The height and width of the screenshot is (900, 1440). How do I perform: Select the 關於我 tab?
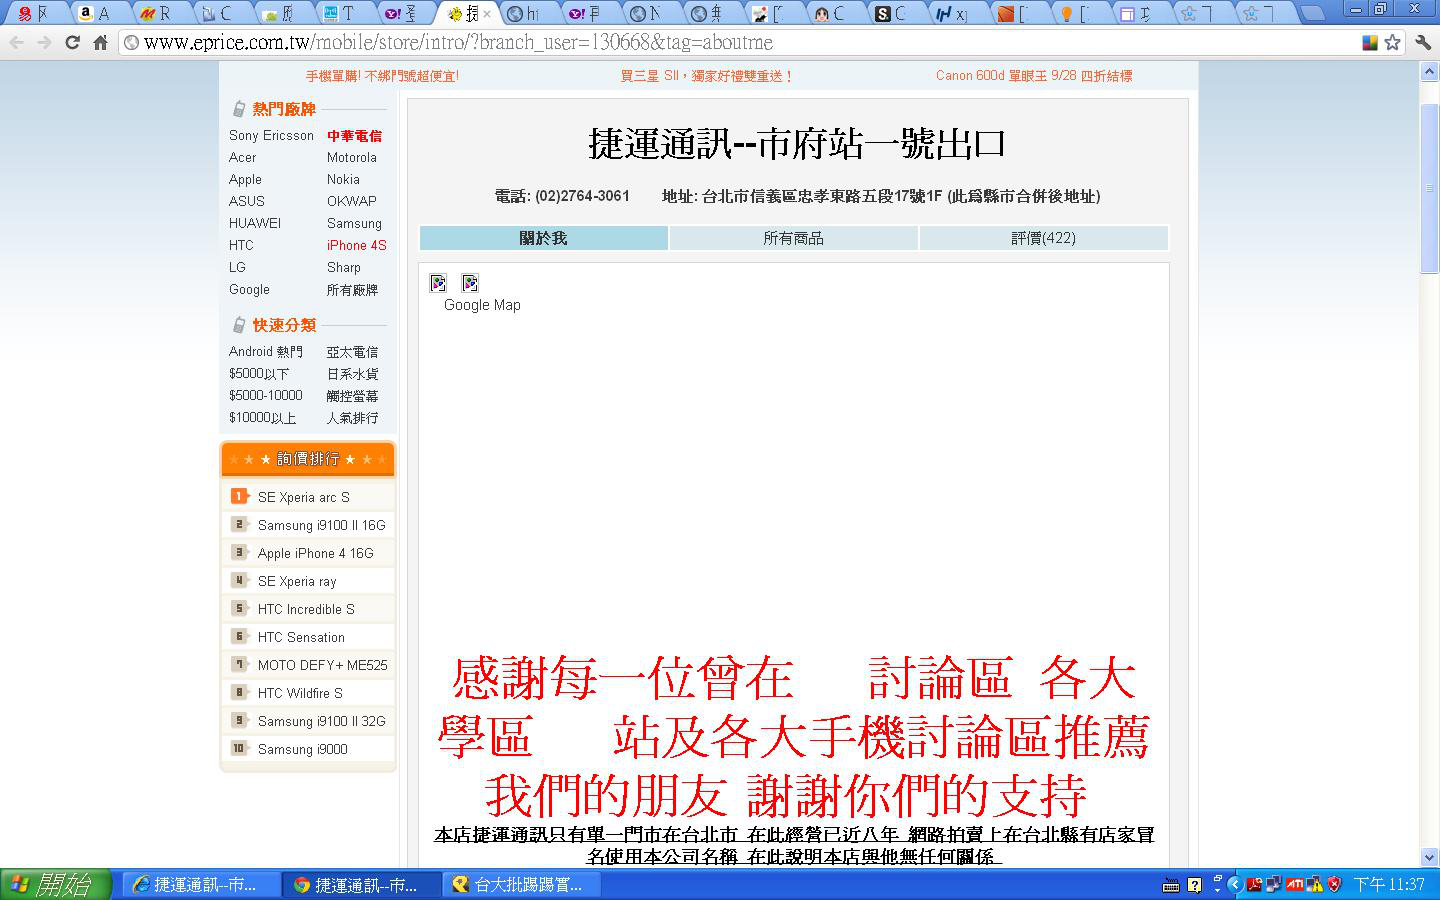[x=543, y=238]
